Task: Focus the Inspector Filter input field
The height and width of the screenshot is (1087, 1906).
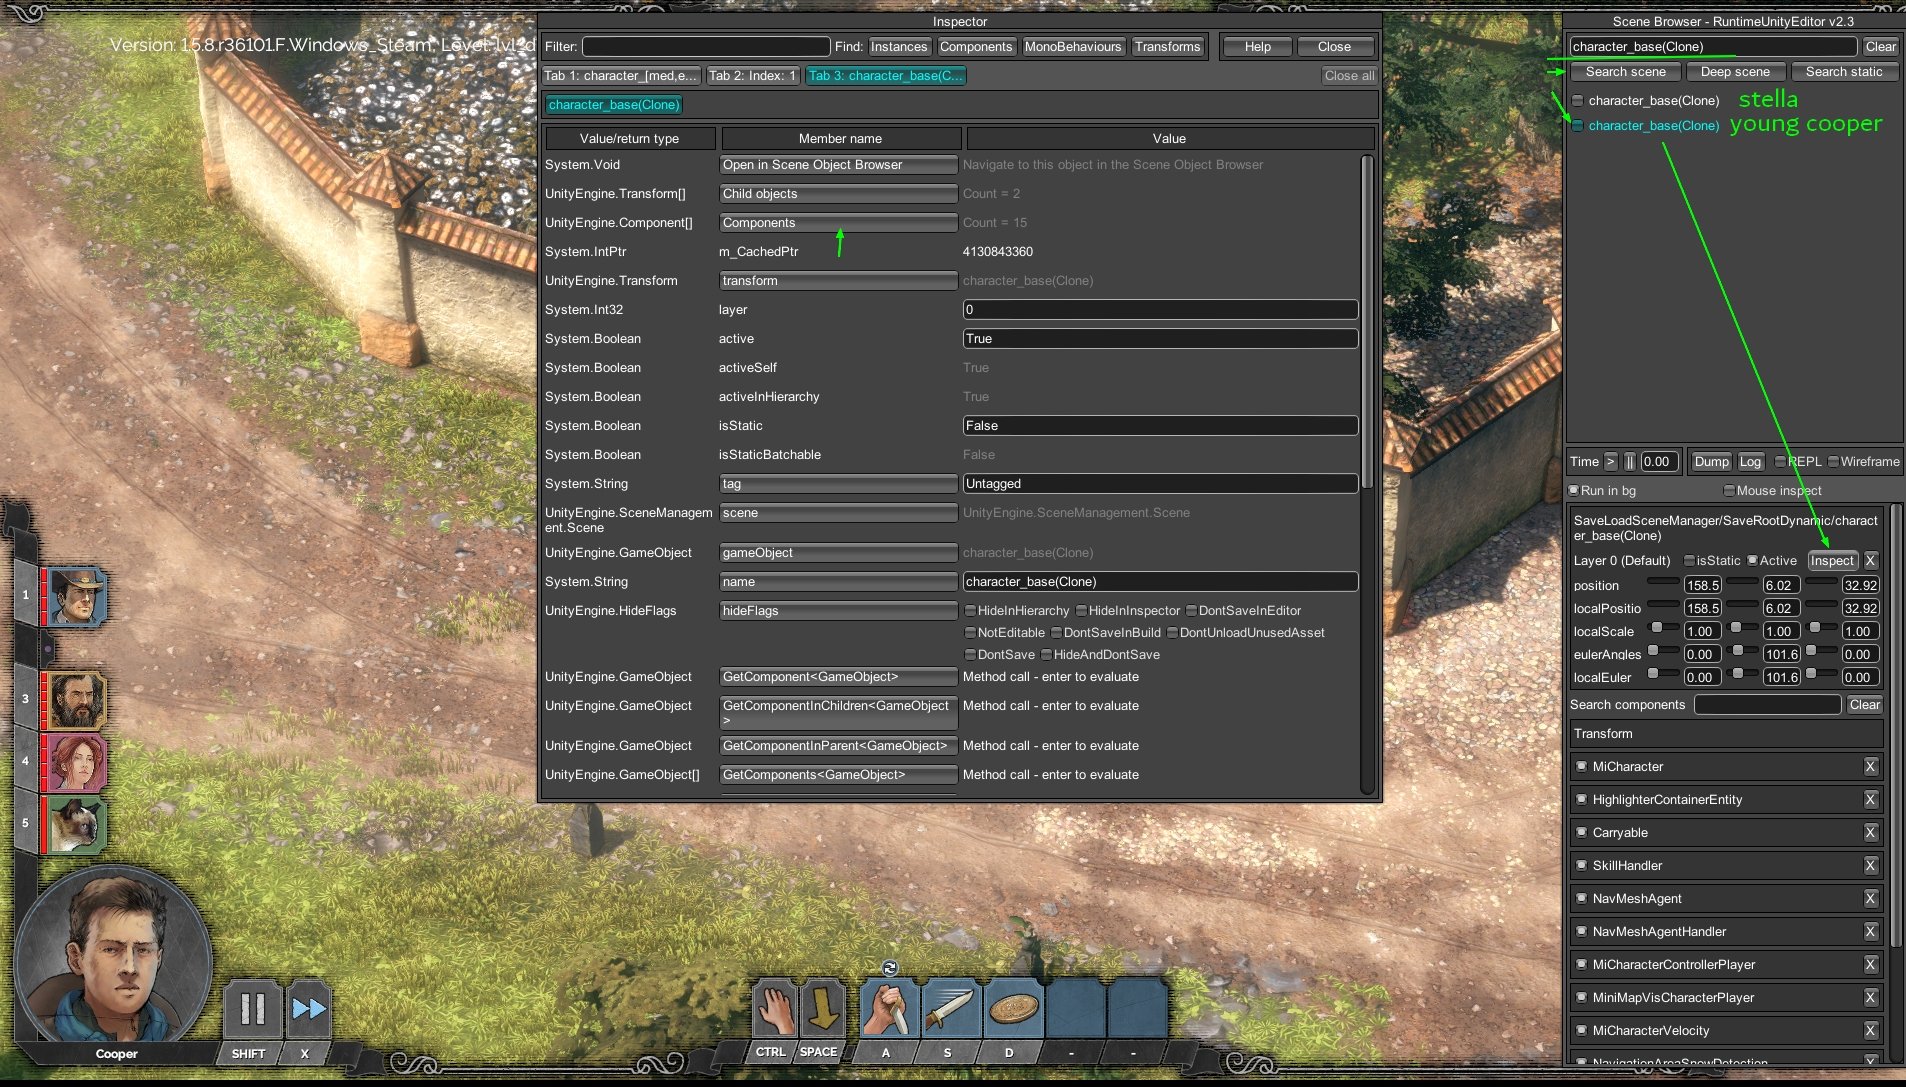Action: point(706,47)
